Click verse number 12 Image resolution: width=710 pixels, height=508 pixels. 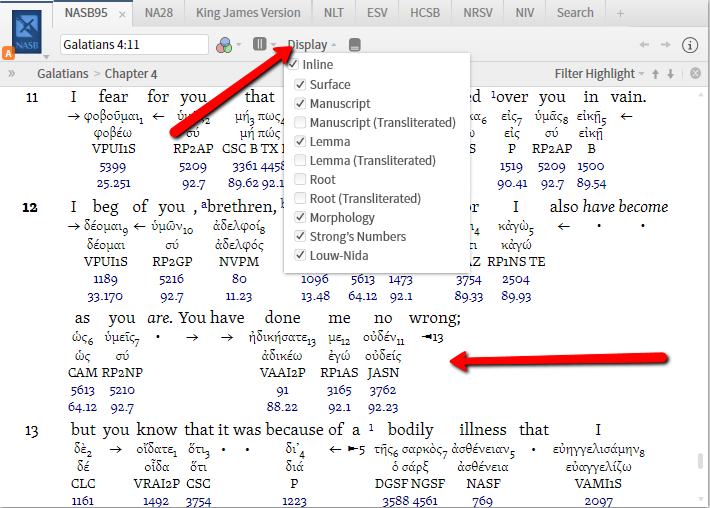(x=30, y=207)
